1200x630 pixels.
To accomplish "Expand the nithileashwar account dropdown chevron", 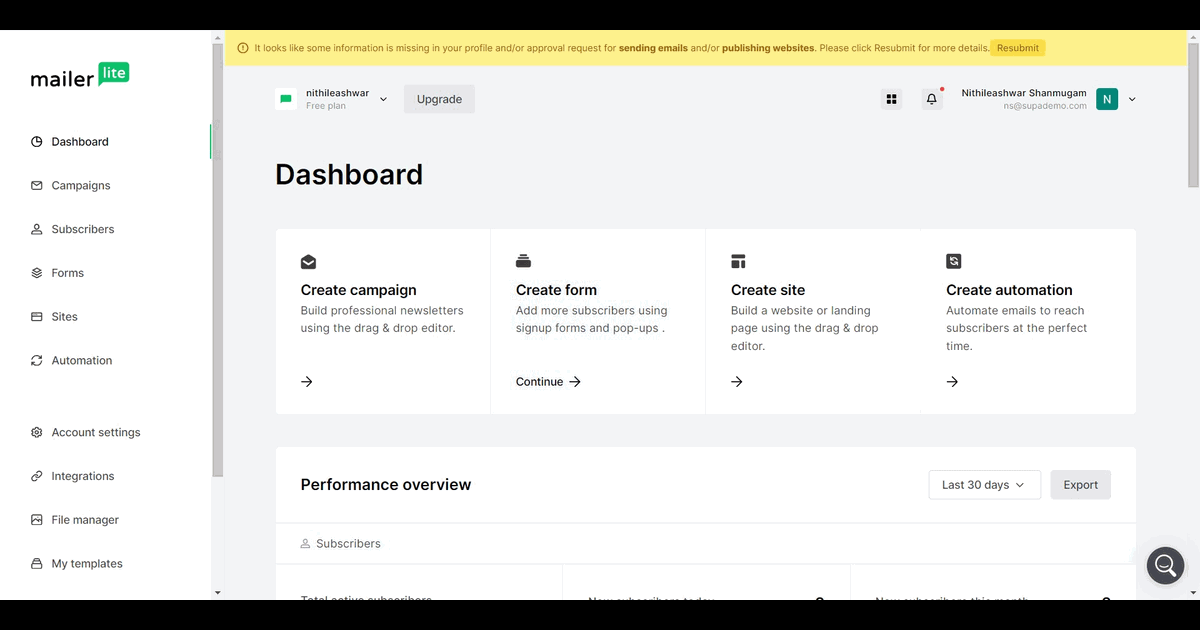I will [383, 99].
